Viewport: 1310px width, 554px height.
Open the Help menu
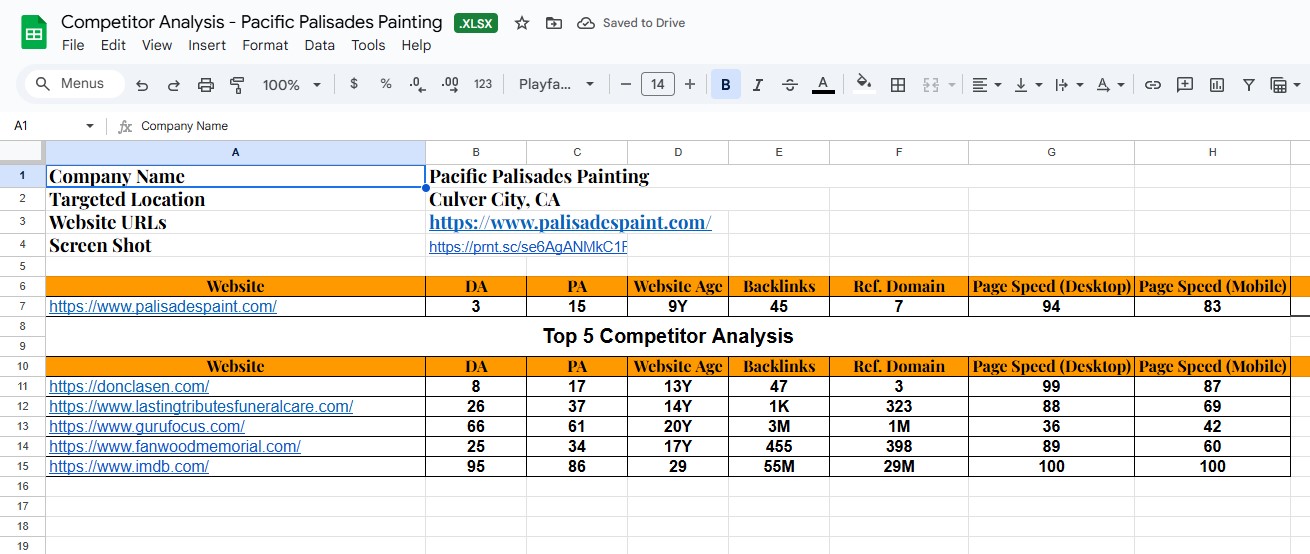click(x=416, y=45)
